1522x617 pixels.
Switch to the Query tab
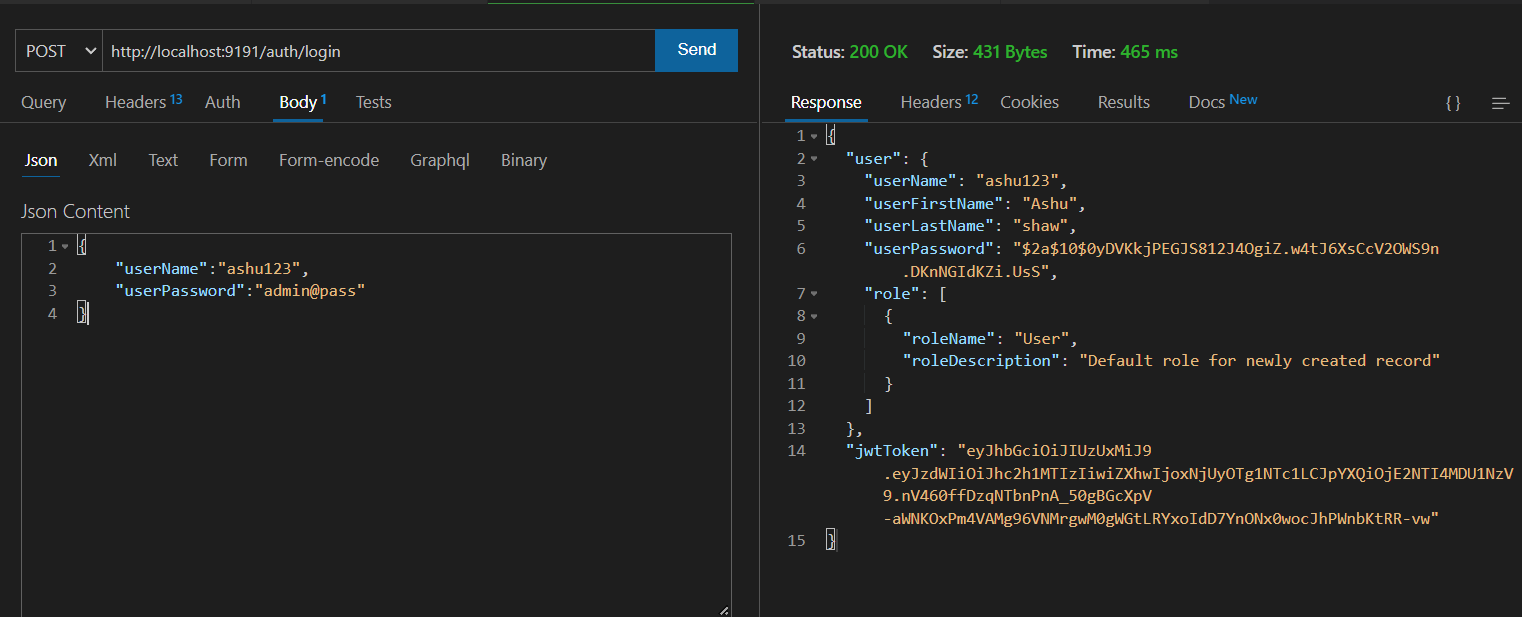point(44,102)
